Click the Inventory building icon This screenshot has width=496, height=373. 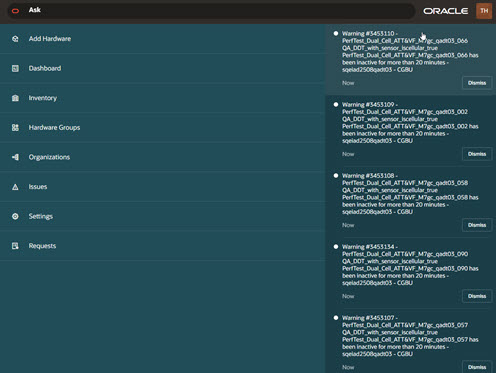15,98
